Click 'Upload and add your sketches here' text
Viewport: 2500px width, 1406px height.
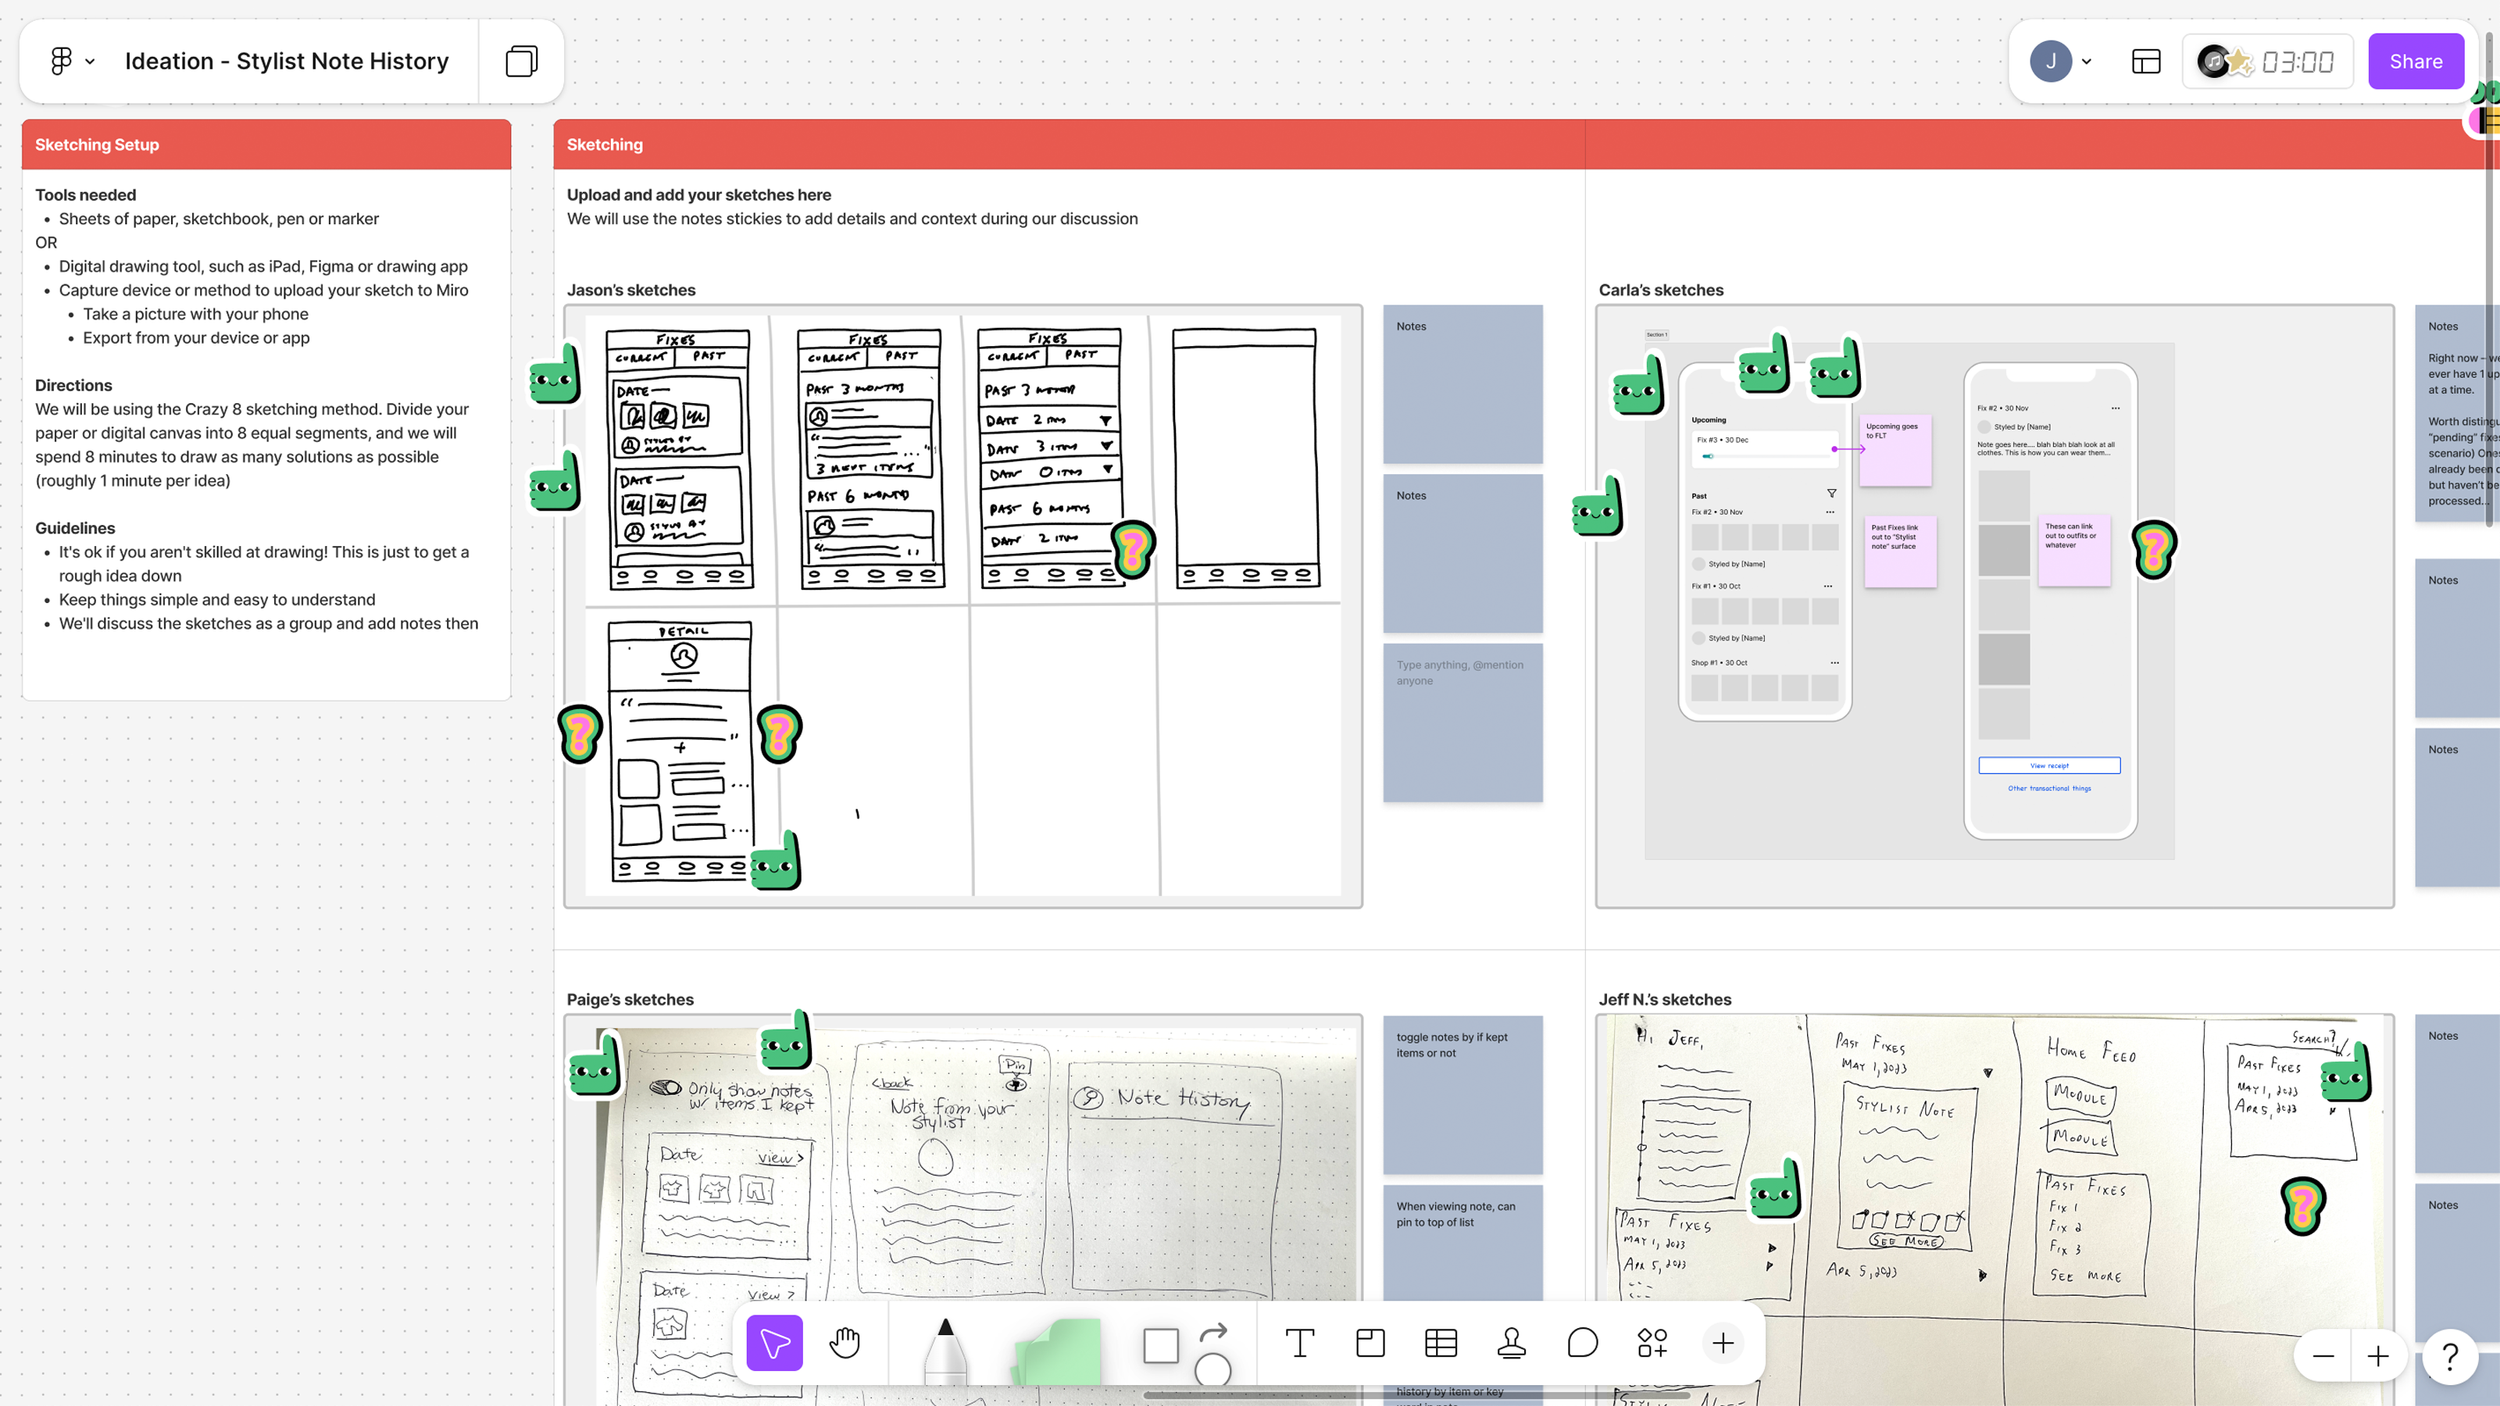(x=698, y=195)
